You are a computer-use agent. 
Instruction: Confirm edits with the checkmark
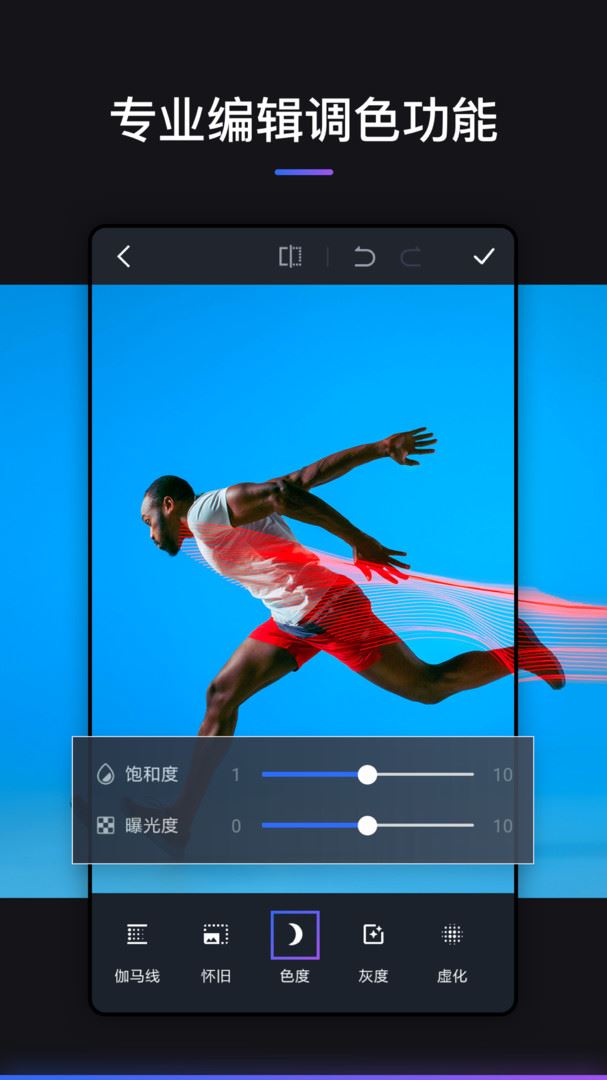(x=484, y=257)
